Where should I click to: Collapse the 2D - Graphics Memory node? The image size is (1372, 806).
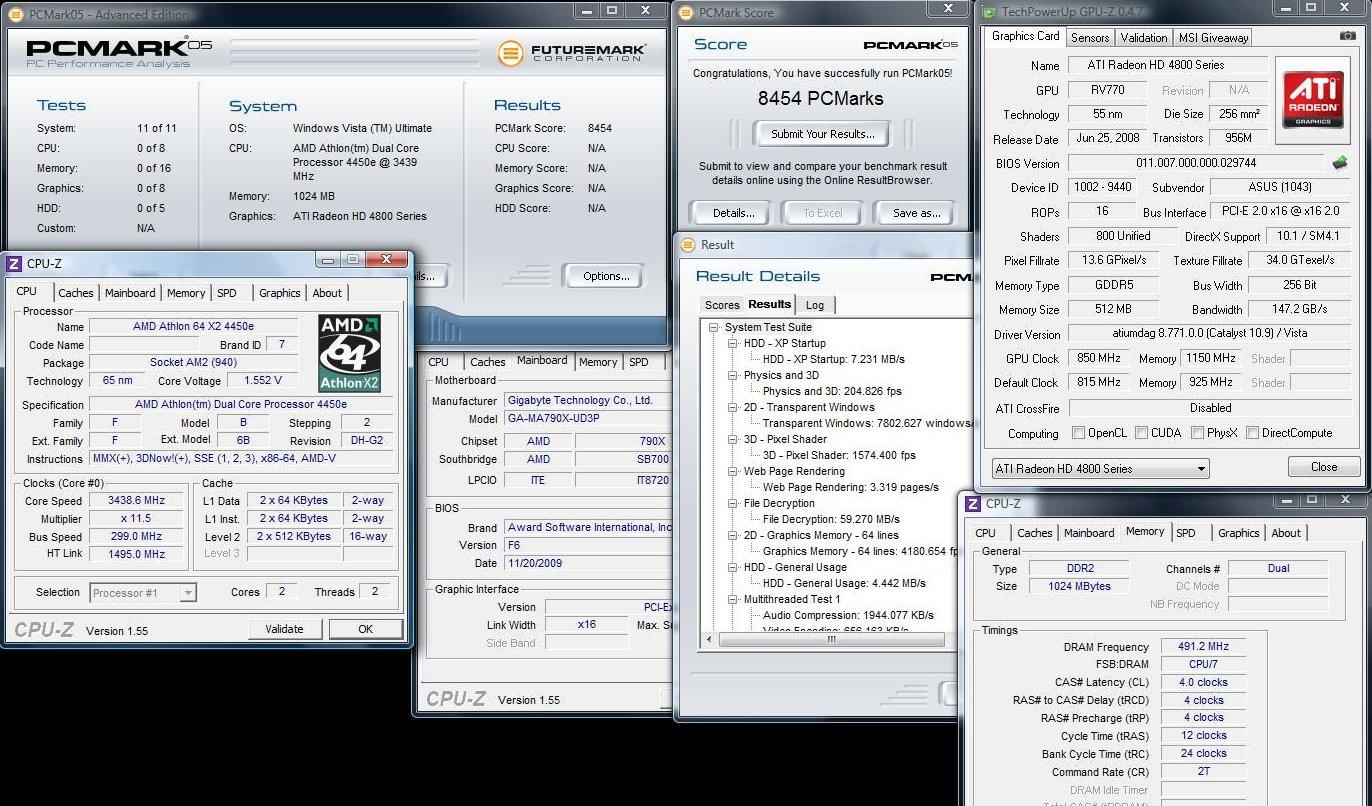click(732, 535)
